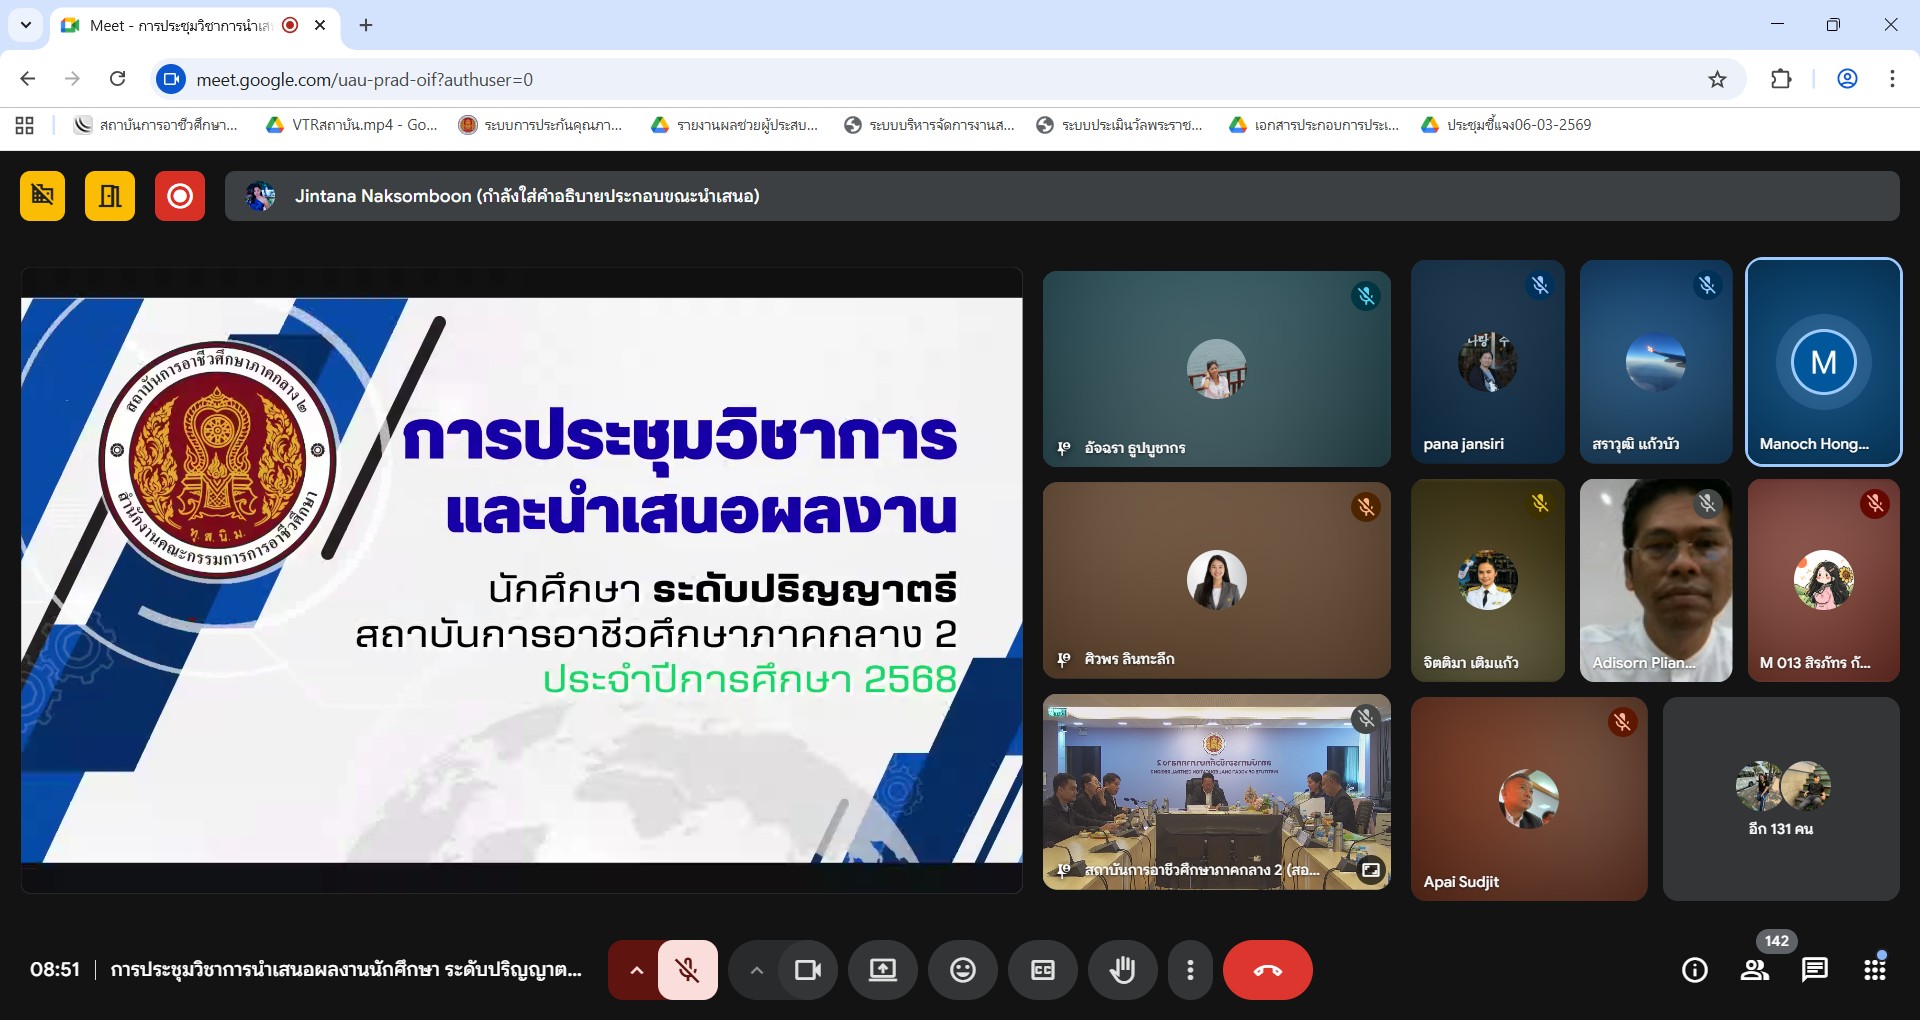Click the red leave call button

1267,970
